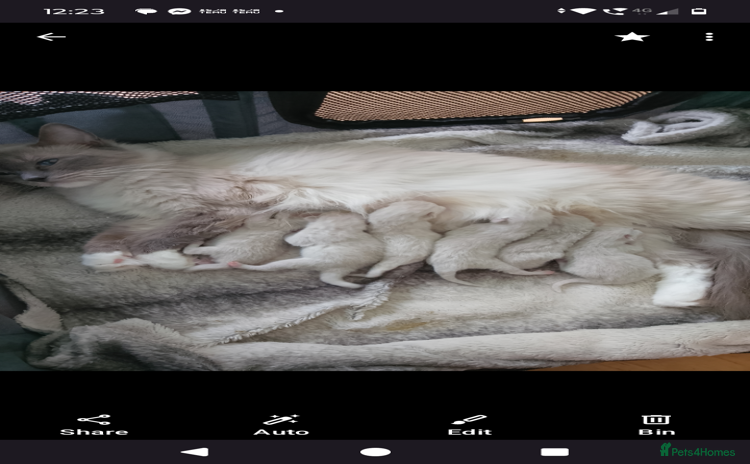Choose the "Auto" text label
The height and width of the screenshot is (464, 750).
[x=281, y=433]
